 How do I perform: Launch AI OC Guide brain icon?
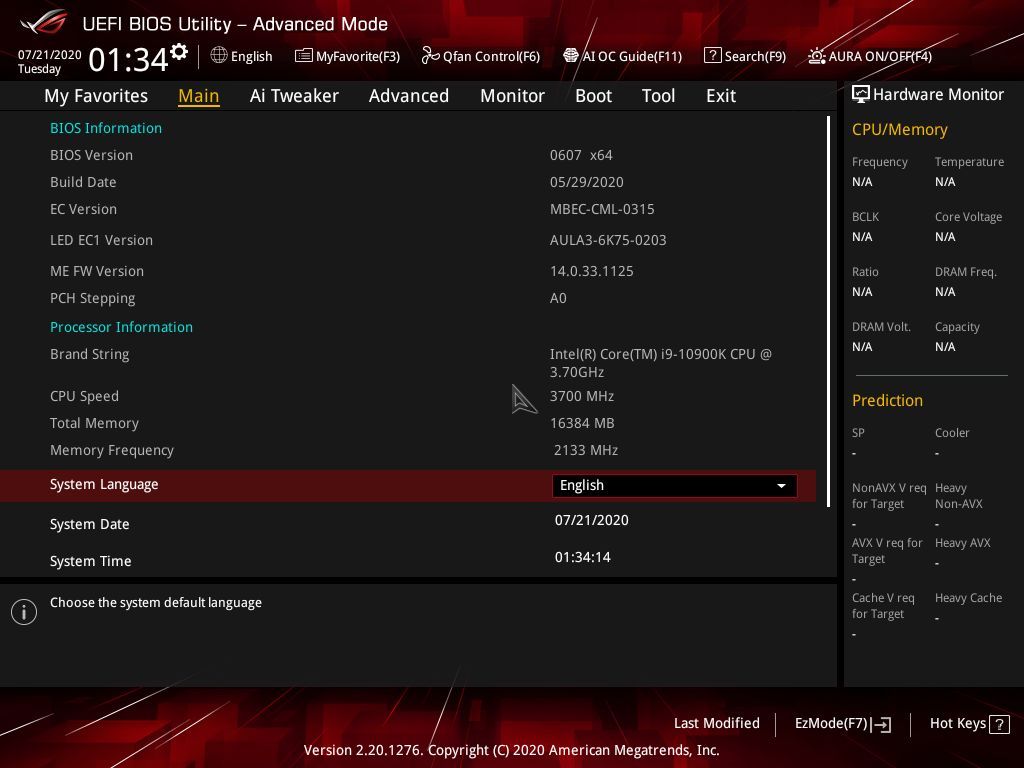(571, 56)
